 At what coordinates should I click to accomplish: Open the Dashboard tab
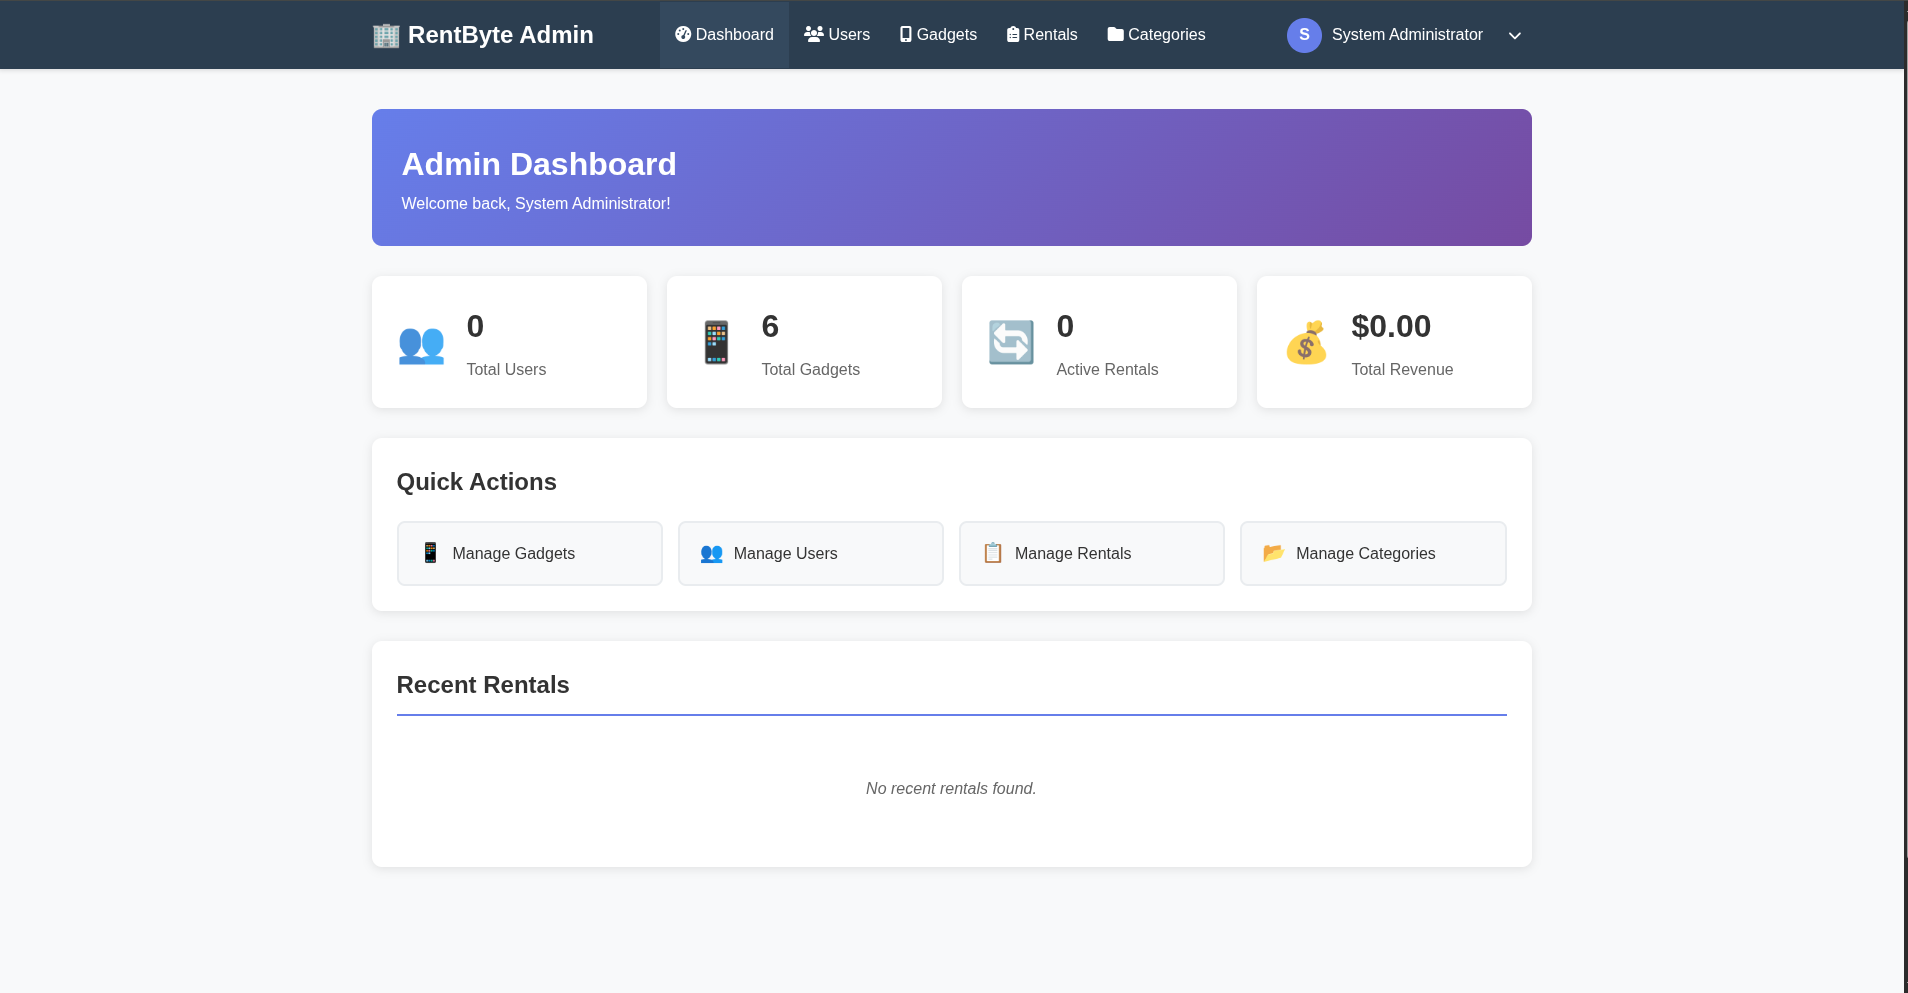pyautogui.click(x=724, y=34)
